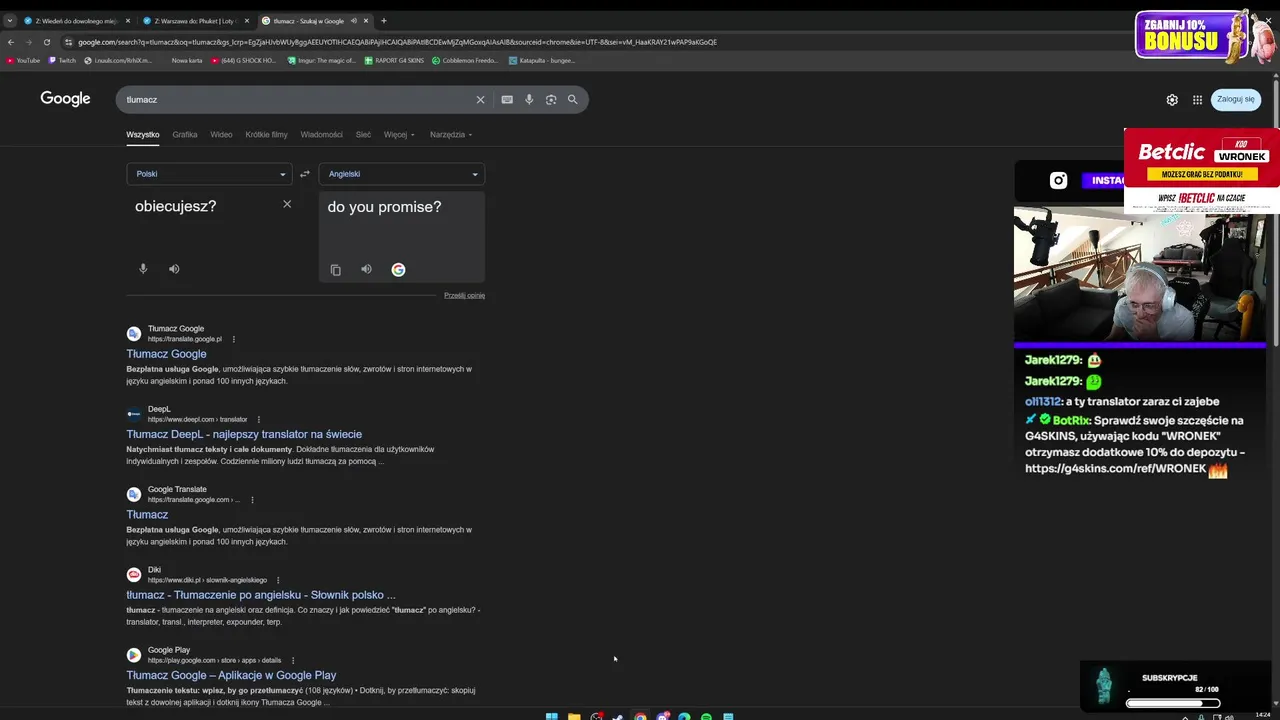Open the Tłumacz Google result link

coord(166,354)
